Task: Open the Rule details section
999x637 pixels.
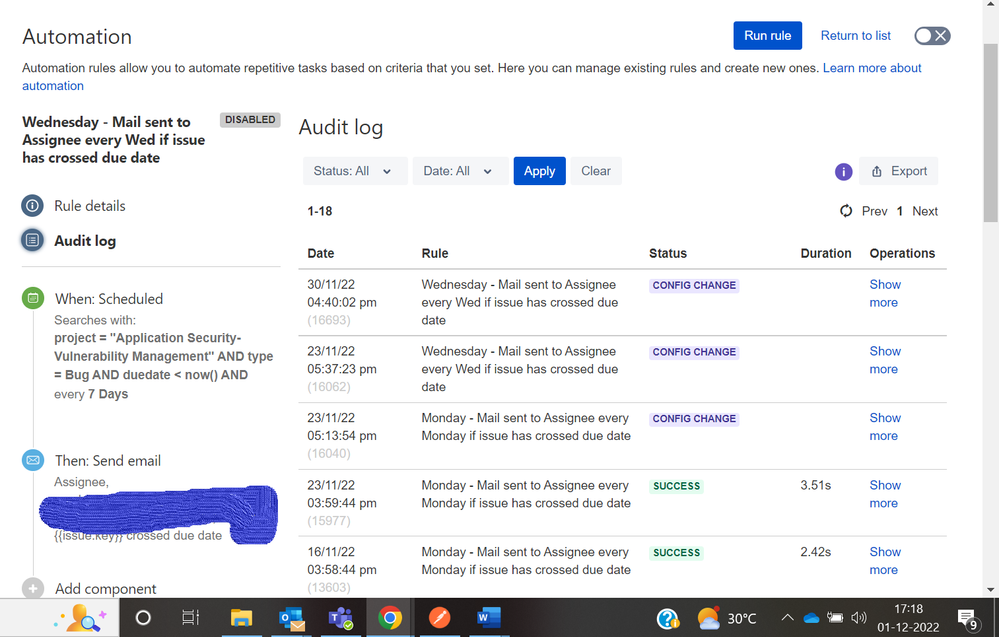Action: [89, 206]
